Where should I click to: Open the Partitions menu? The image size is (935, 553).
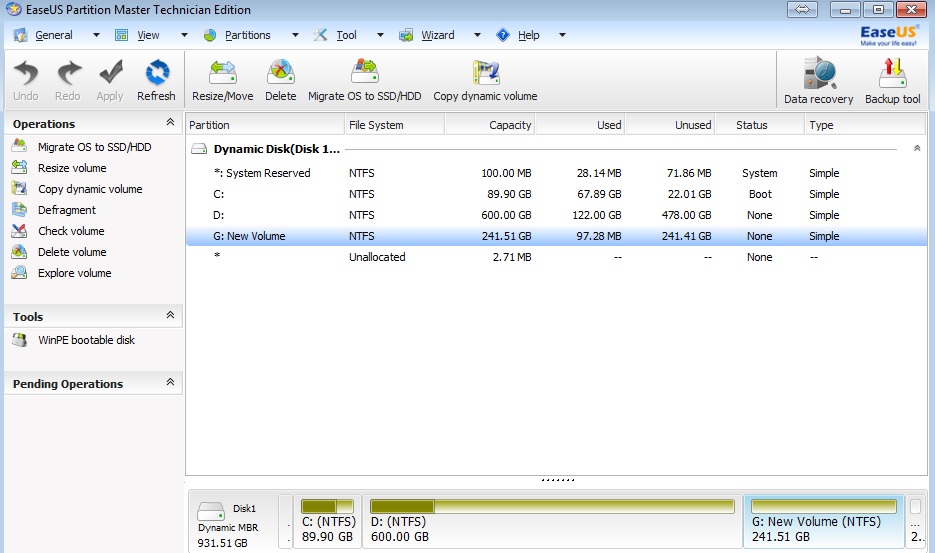247,35
